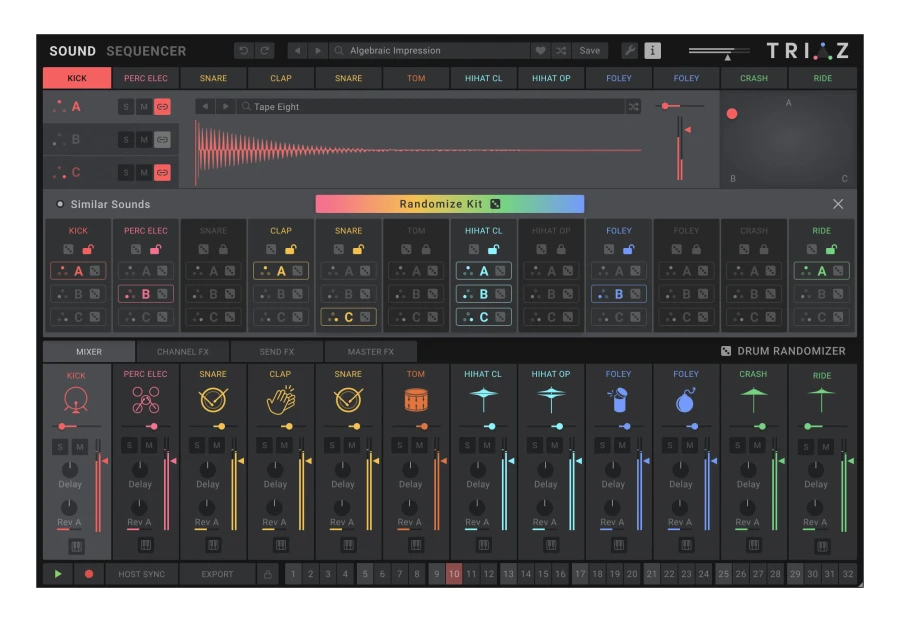Click the orange tom drum icon in mixer
Screen dimensions: 900x622
(x=416, y=400)
